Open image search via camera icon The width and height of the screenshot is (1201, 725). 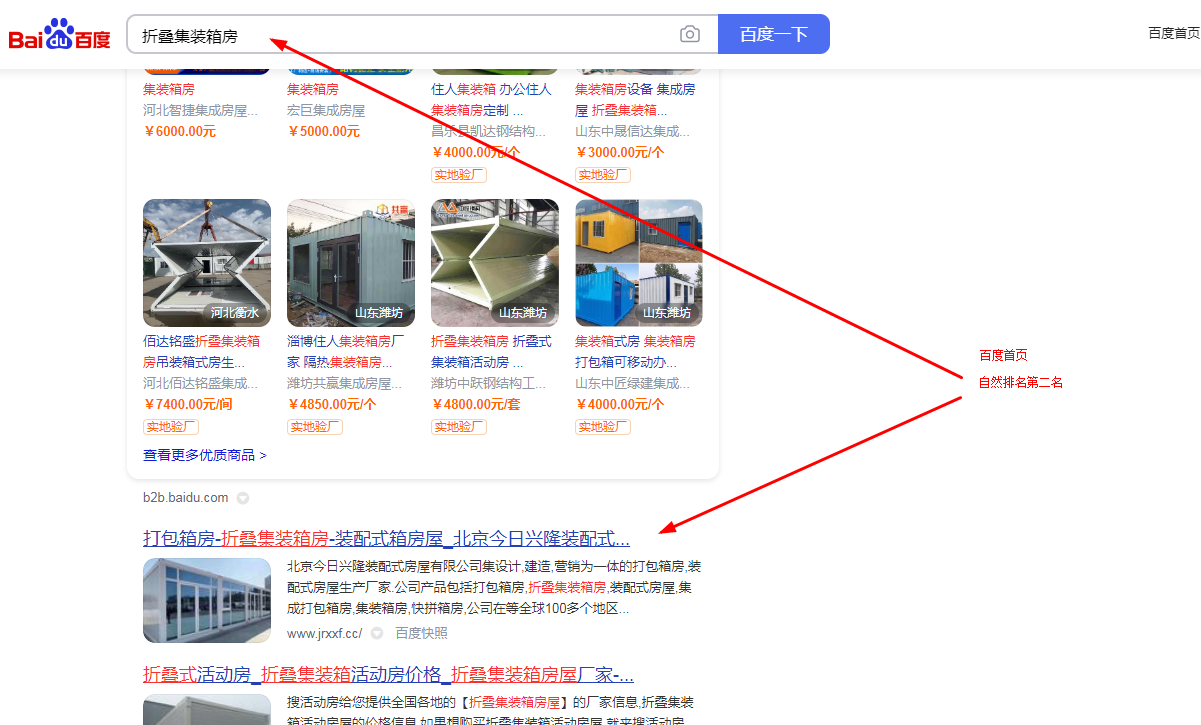(x=690, y=35)
